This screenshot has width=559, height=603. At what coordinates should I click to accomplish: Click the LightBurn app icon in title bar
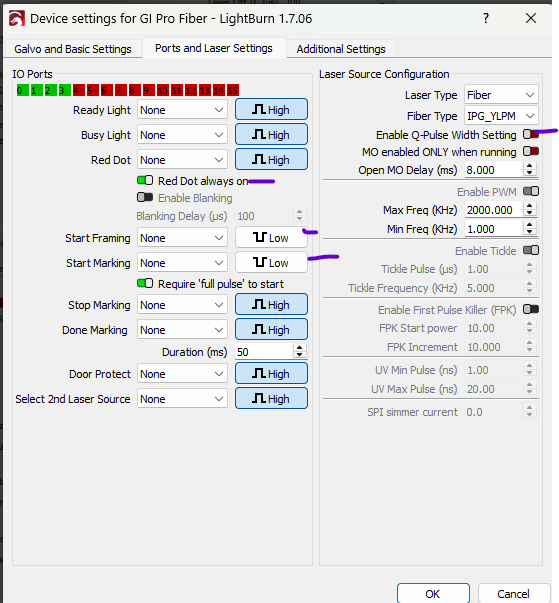(17, 18)
